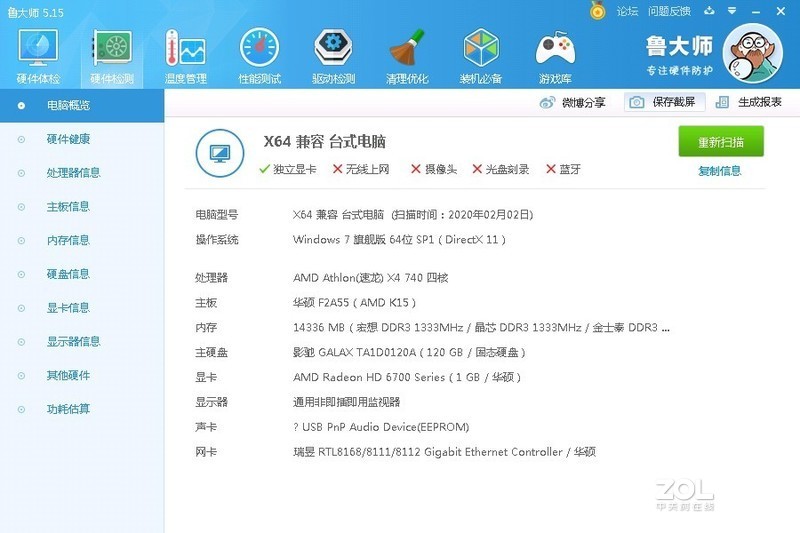Click the 摄像头 status indicator
Viewport: 800px width, 533px height.
pyautogui.click(x=434, y=169)
